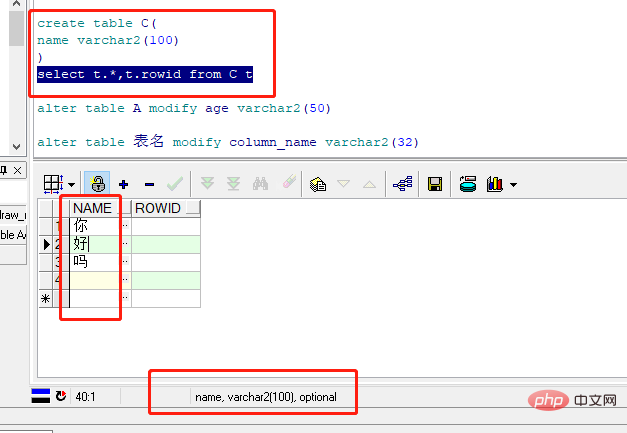Click the blue and black bars status icon

40,396
